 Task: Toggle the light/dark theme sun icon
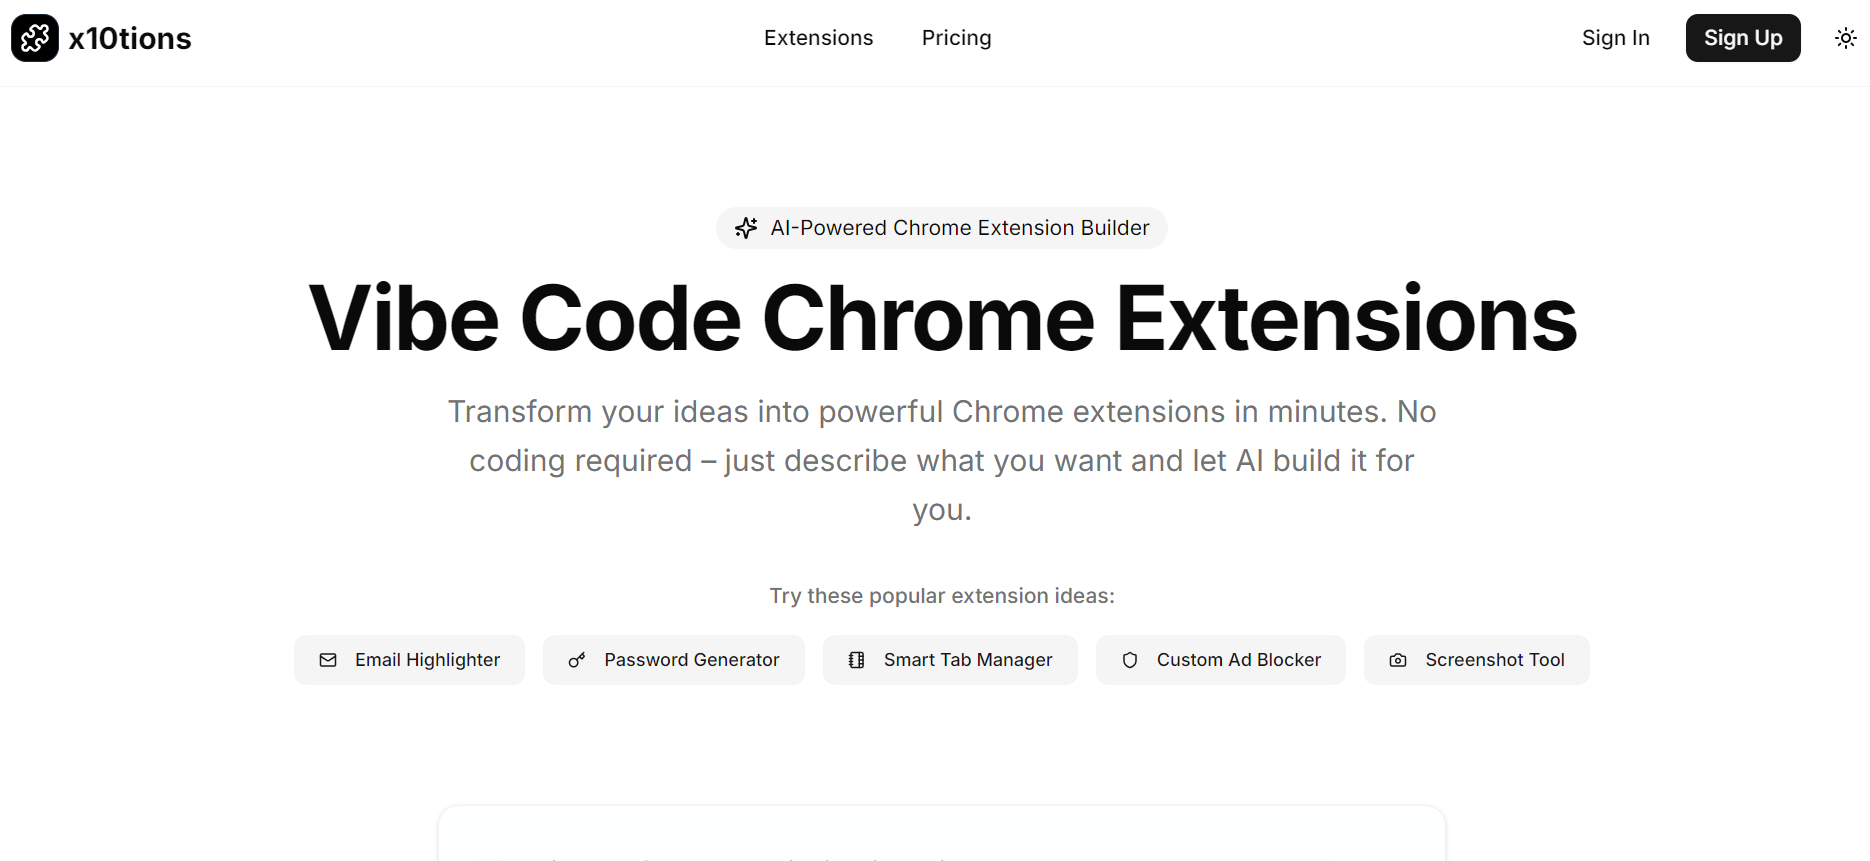point(1846,38)
